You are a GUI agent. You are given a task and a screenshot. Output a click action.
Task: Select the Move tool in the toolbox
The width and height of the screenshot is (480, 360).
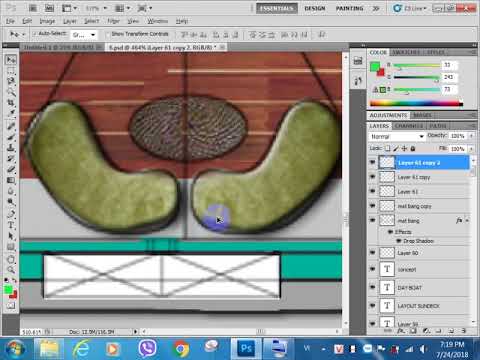pyautogui.click(x=11, y=60)
